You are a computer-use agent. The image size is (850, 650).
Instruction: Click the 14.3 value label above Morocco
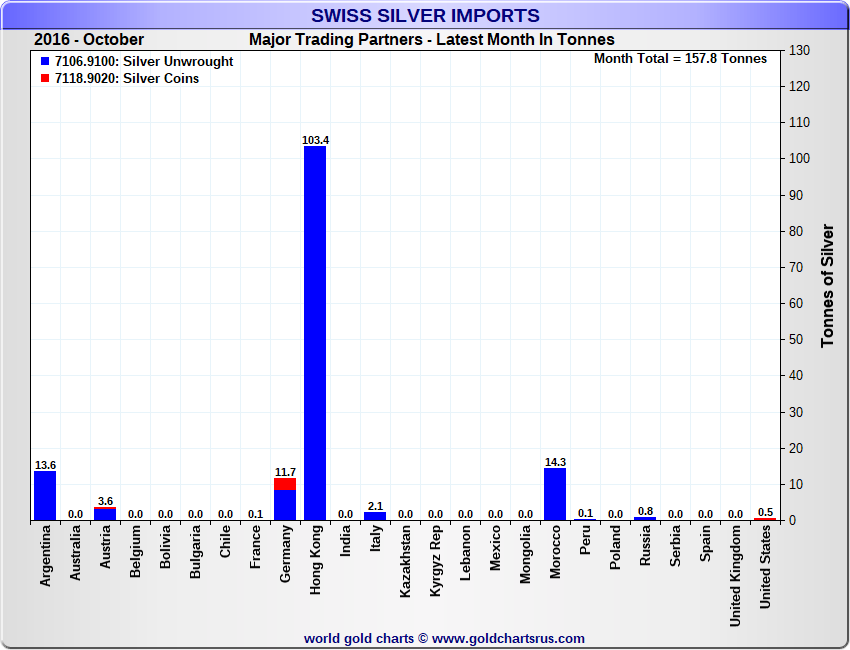[555, 462]
